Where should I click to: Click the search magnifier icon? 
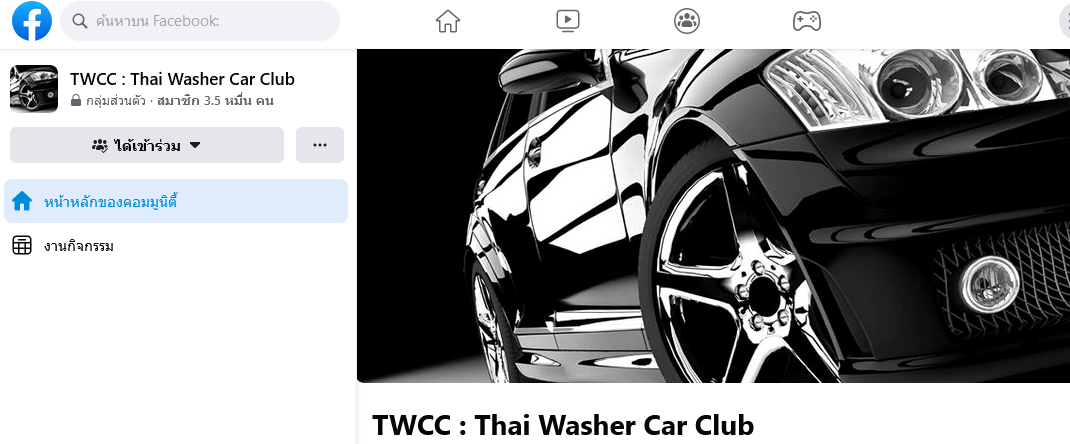click(80, 21)
